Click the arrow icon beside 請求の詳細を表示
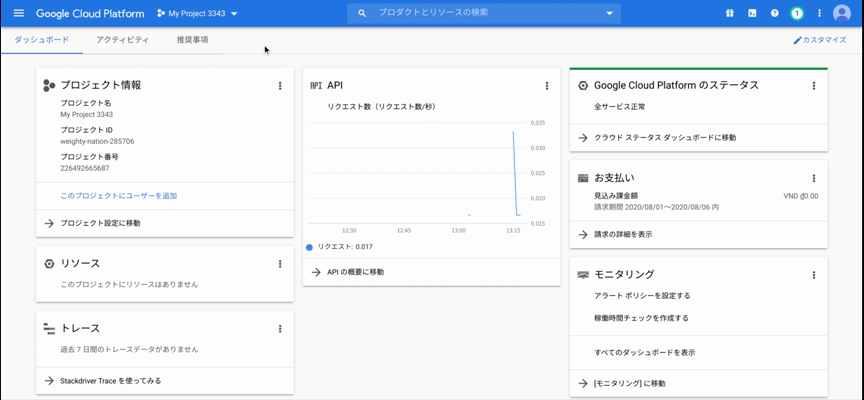This screenshot has height=400, width=864. tap(583, 234)
